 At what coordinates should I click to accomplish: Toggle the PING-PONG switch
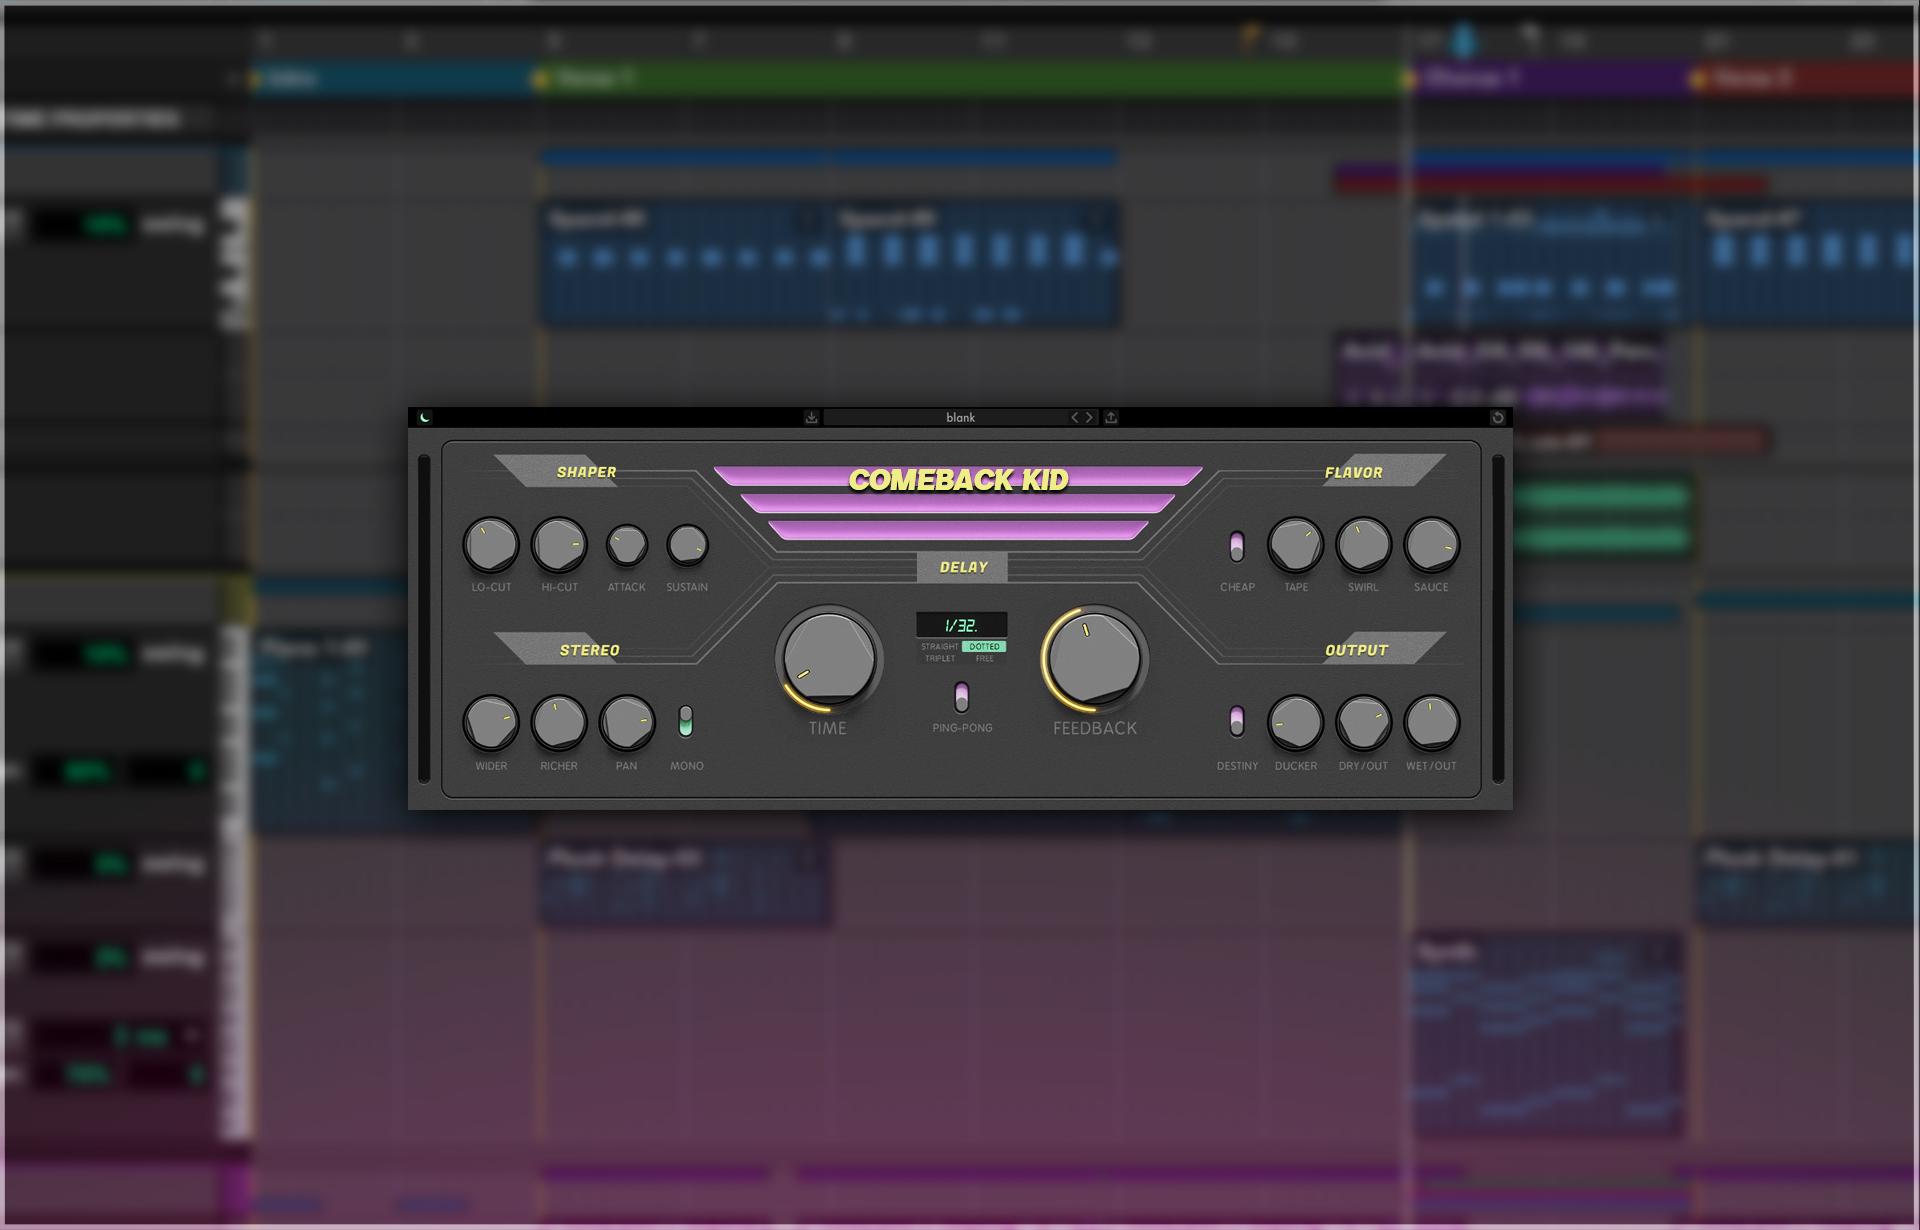click(x=962, y=697)
